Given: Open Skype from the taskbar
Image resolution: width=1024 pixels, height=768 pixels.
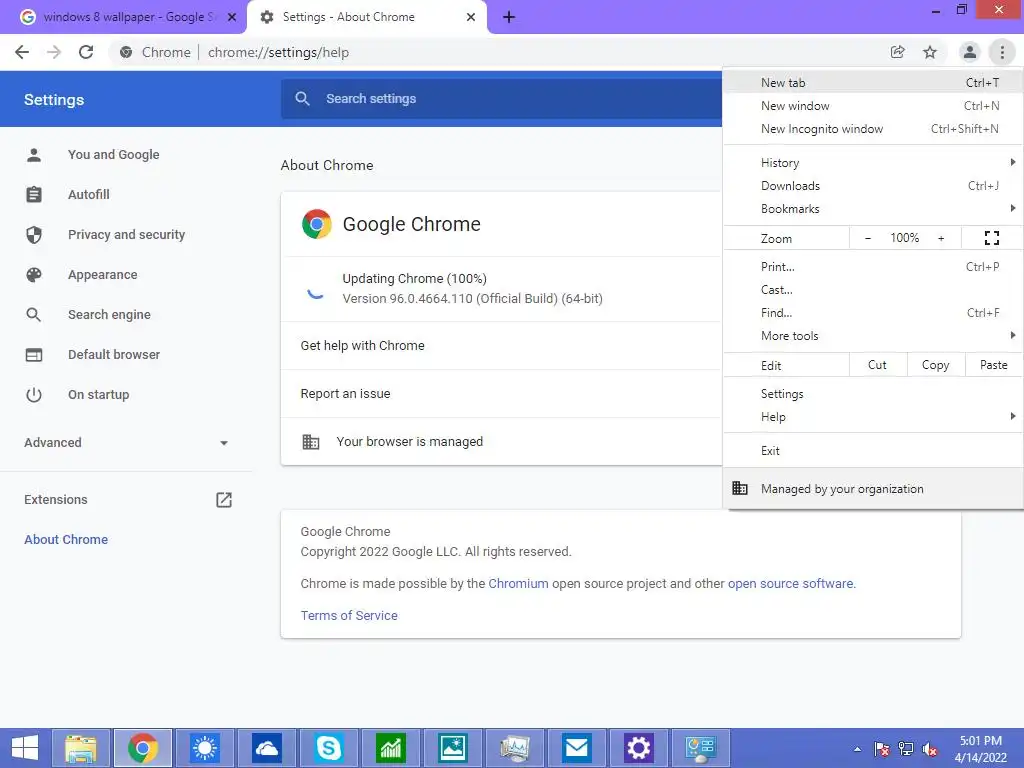Looking at the screenshot, I should tap(328, 748).
